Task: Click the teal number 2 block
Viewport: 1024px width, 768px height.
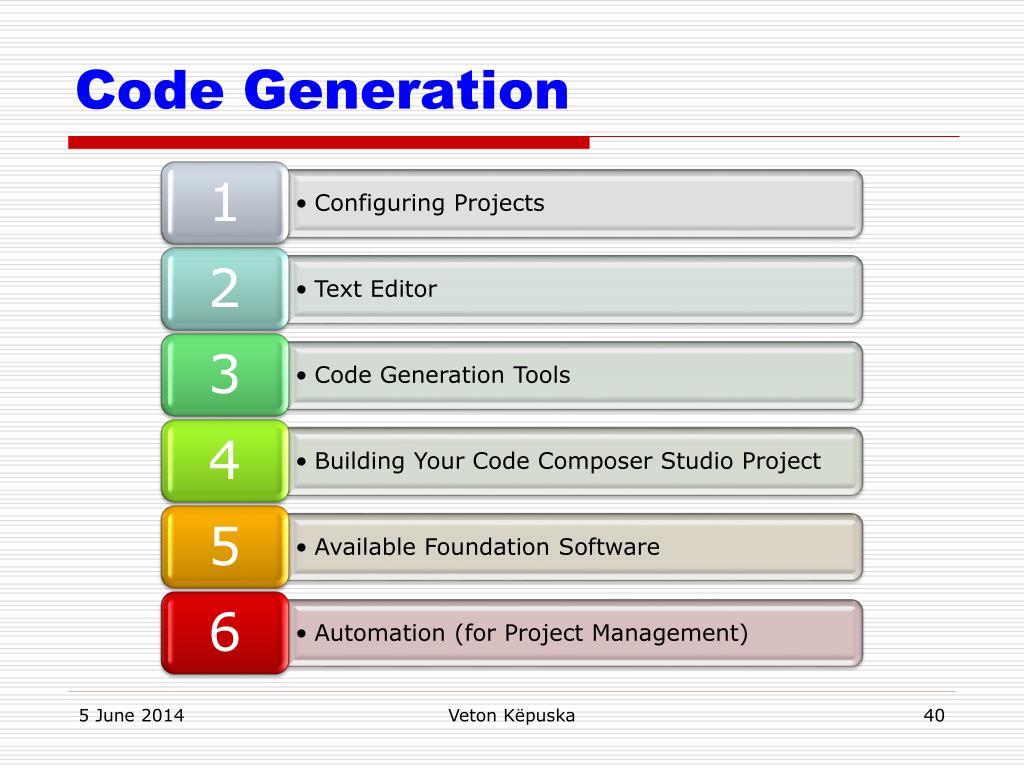Action: (225, 289)
